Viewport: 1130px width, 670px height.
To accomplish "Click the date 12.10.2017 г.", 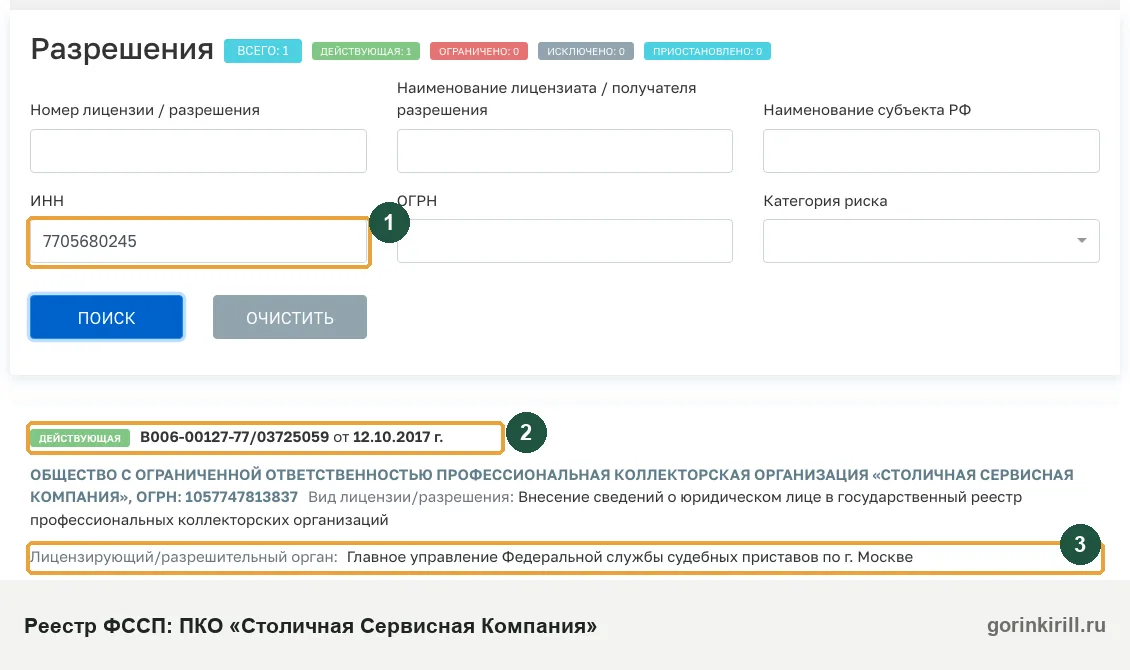I will [398, 437].
